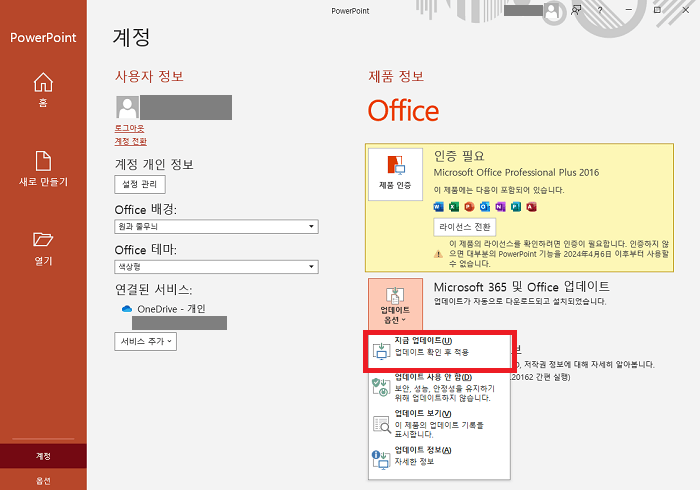Click the 설정 관리 button
The height and width of the screenshot is (490, 700).
(x=140, y=184)
